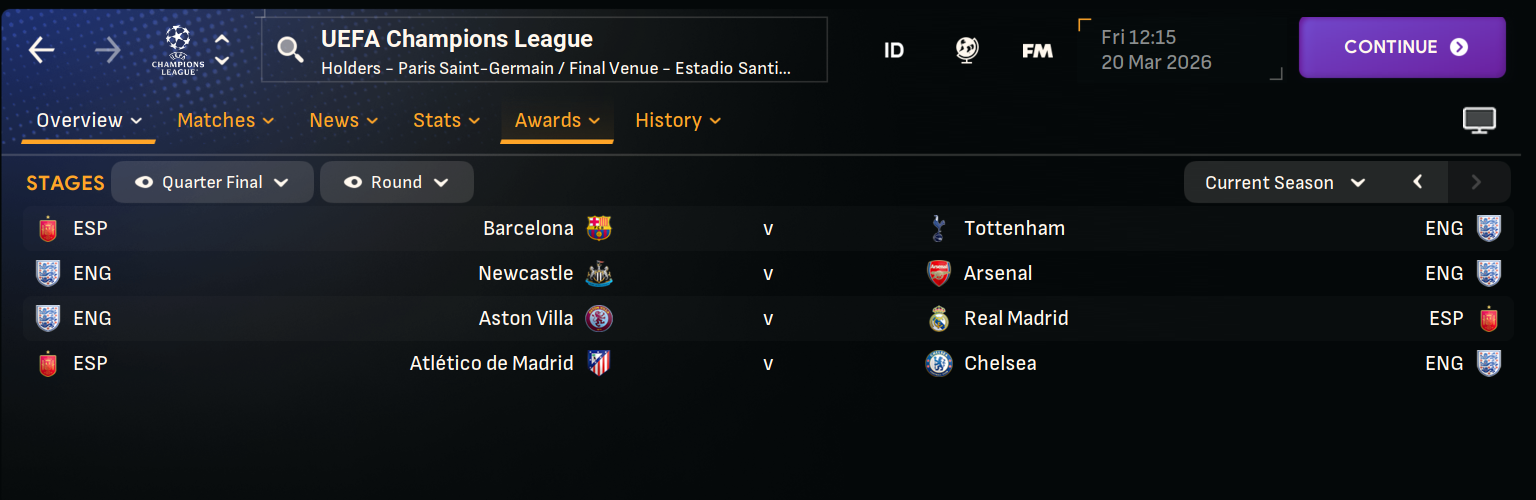Go back with the left arrow icon
1536x500 pixels.
tap(42, 49)
